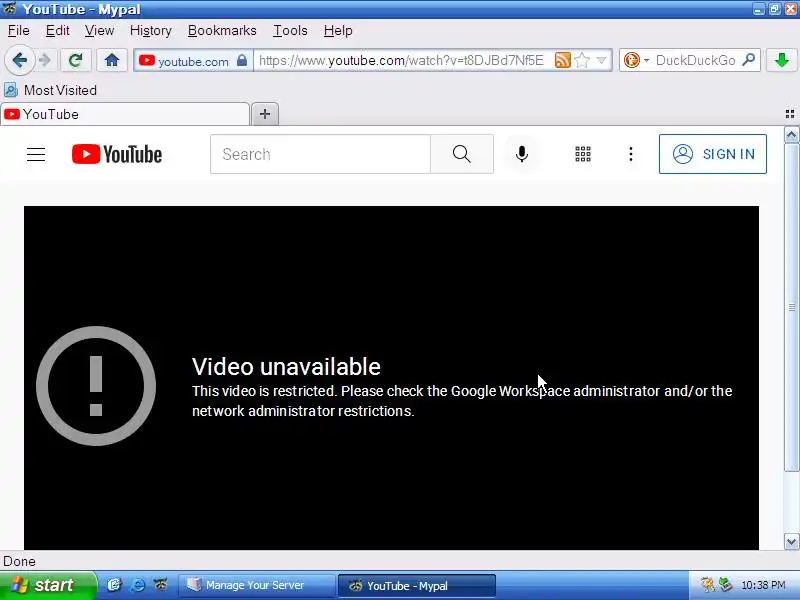800x600 pixels.
Task: Click into the DuckDuckGo search box
Action: [695, 60]
